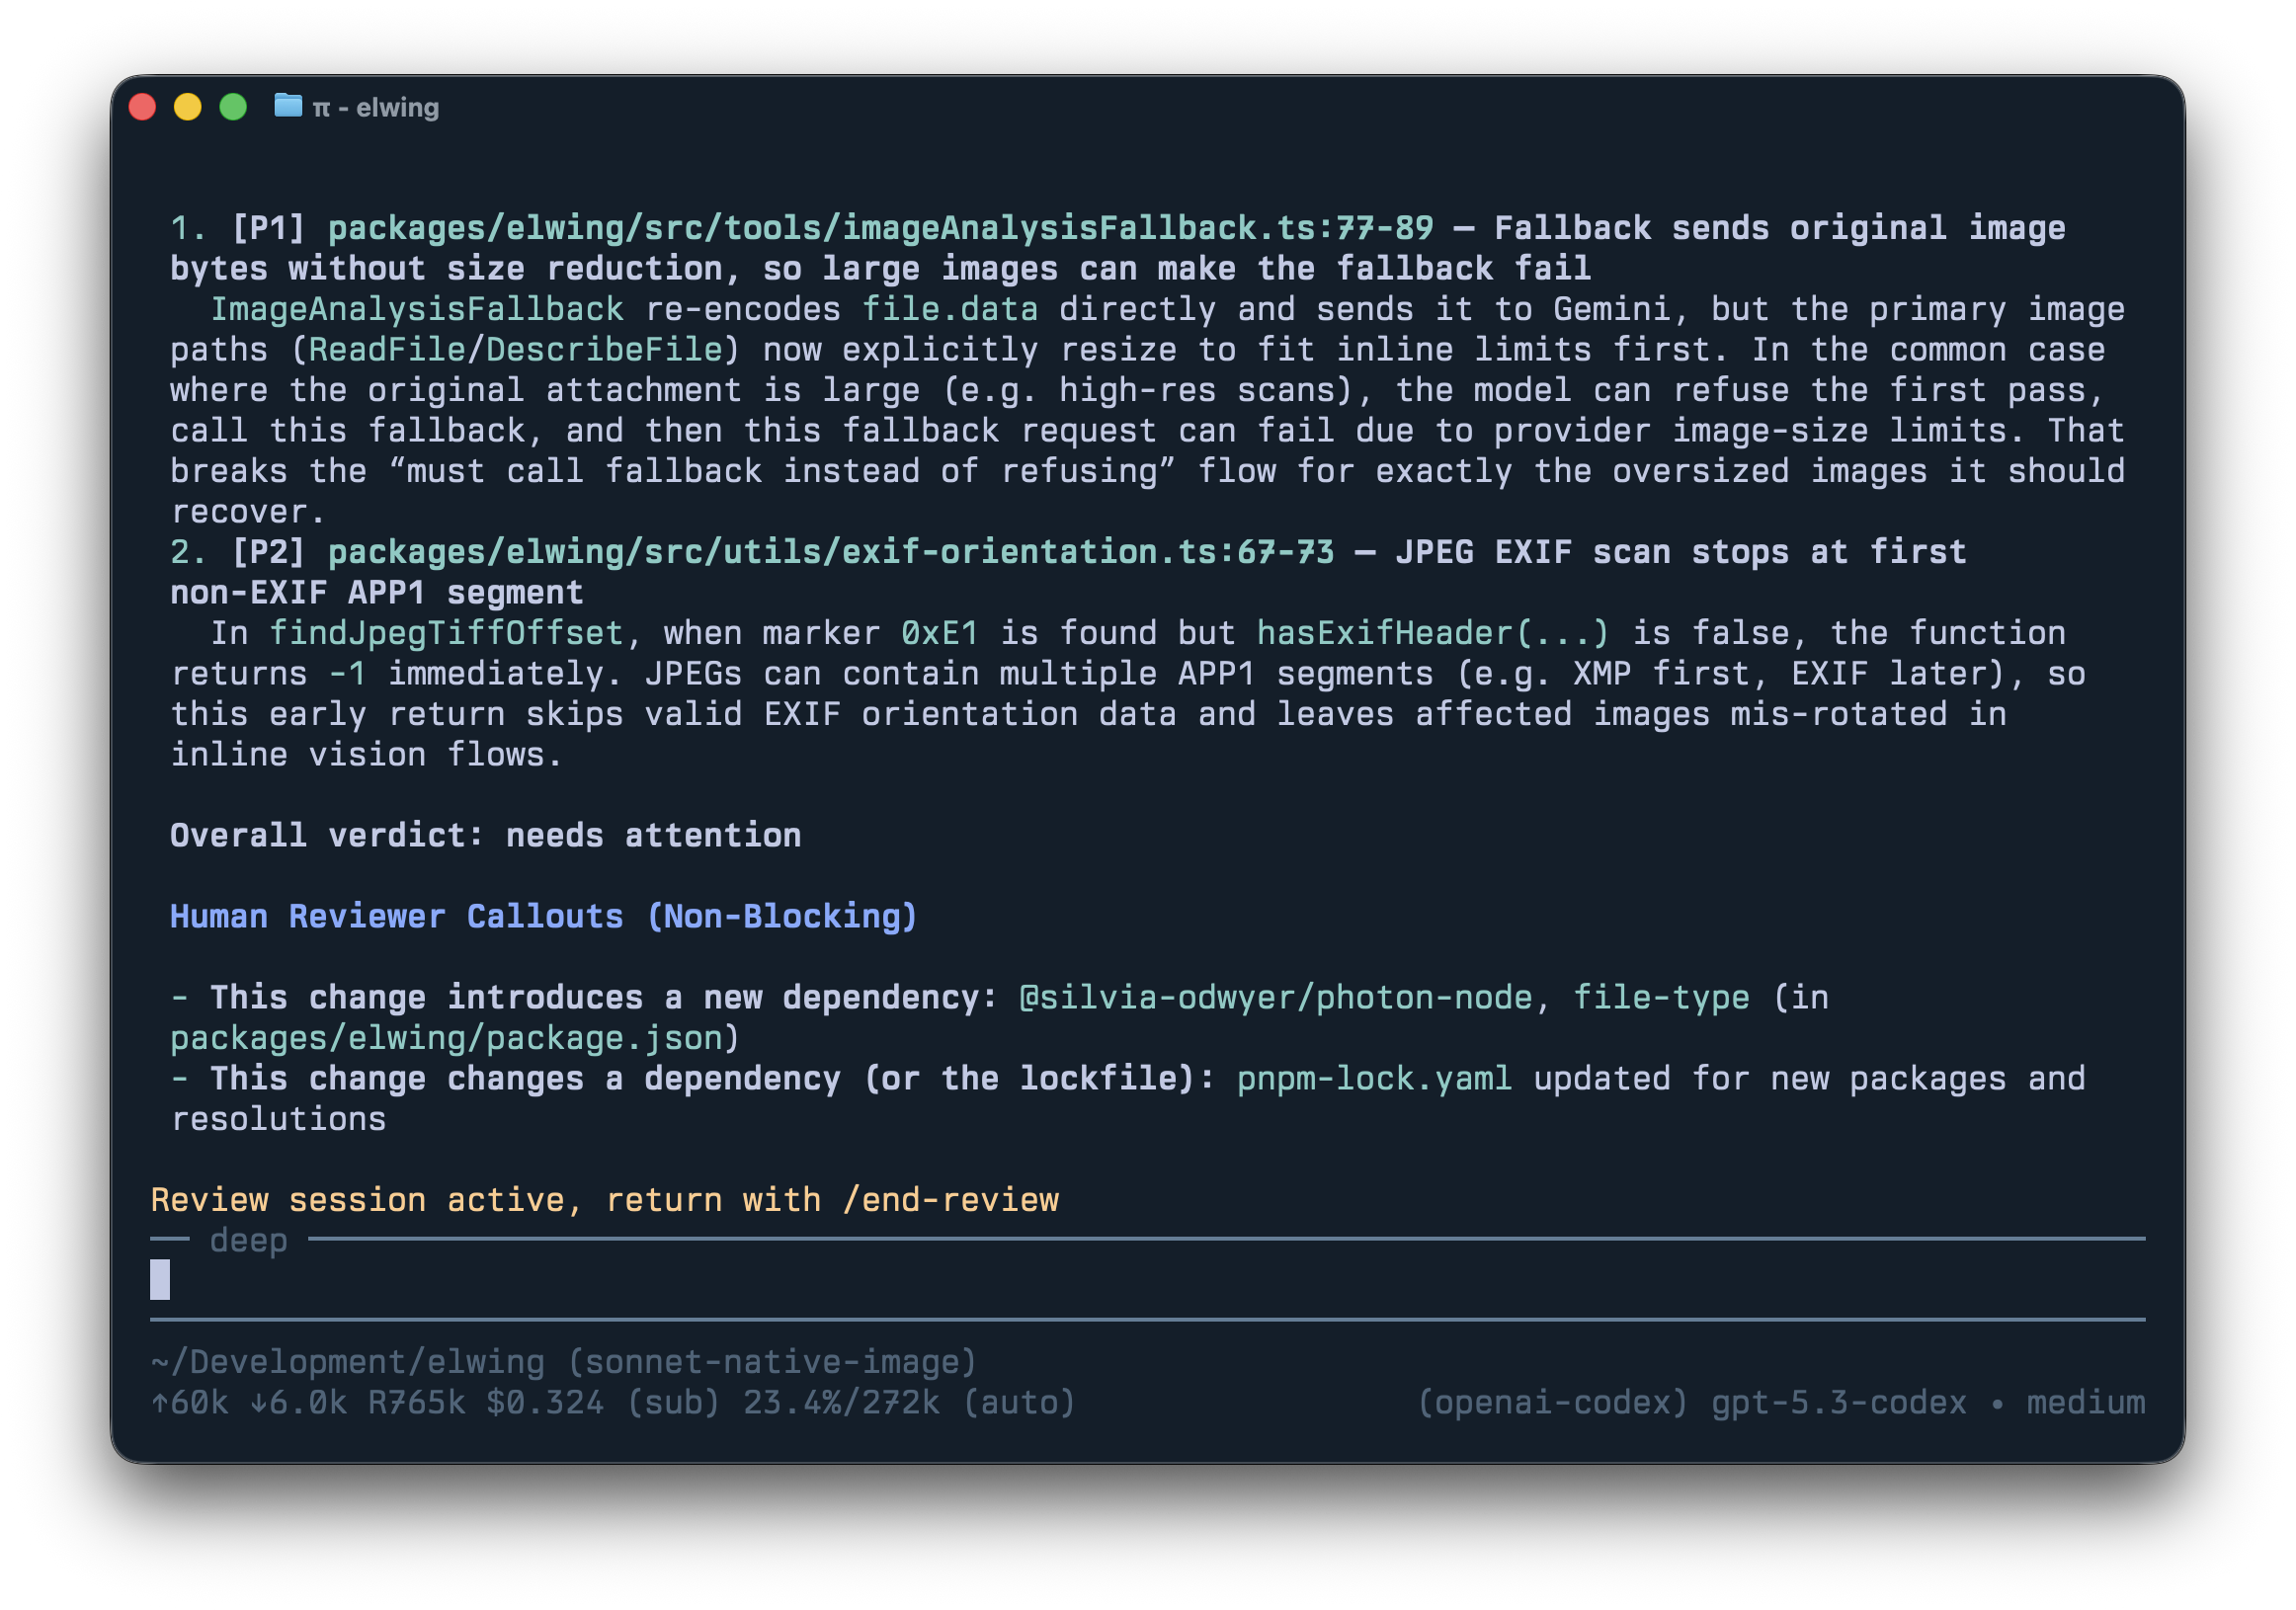Click the @silvia-odwyer/photon-node dependency name

(x=1275, y=997)
